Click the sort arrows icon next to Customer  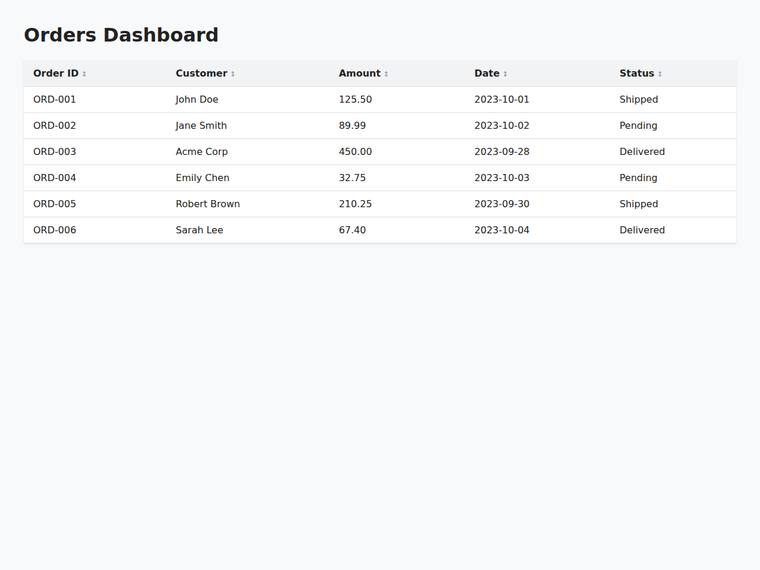pos(233,74)
